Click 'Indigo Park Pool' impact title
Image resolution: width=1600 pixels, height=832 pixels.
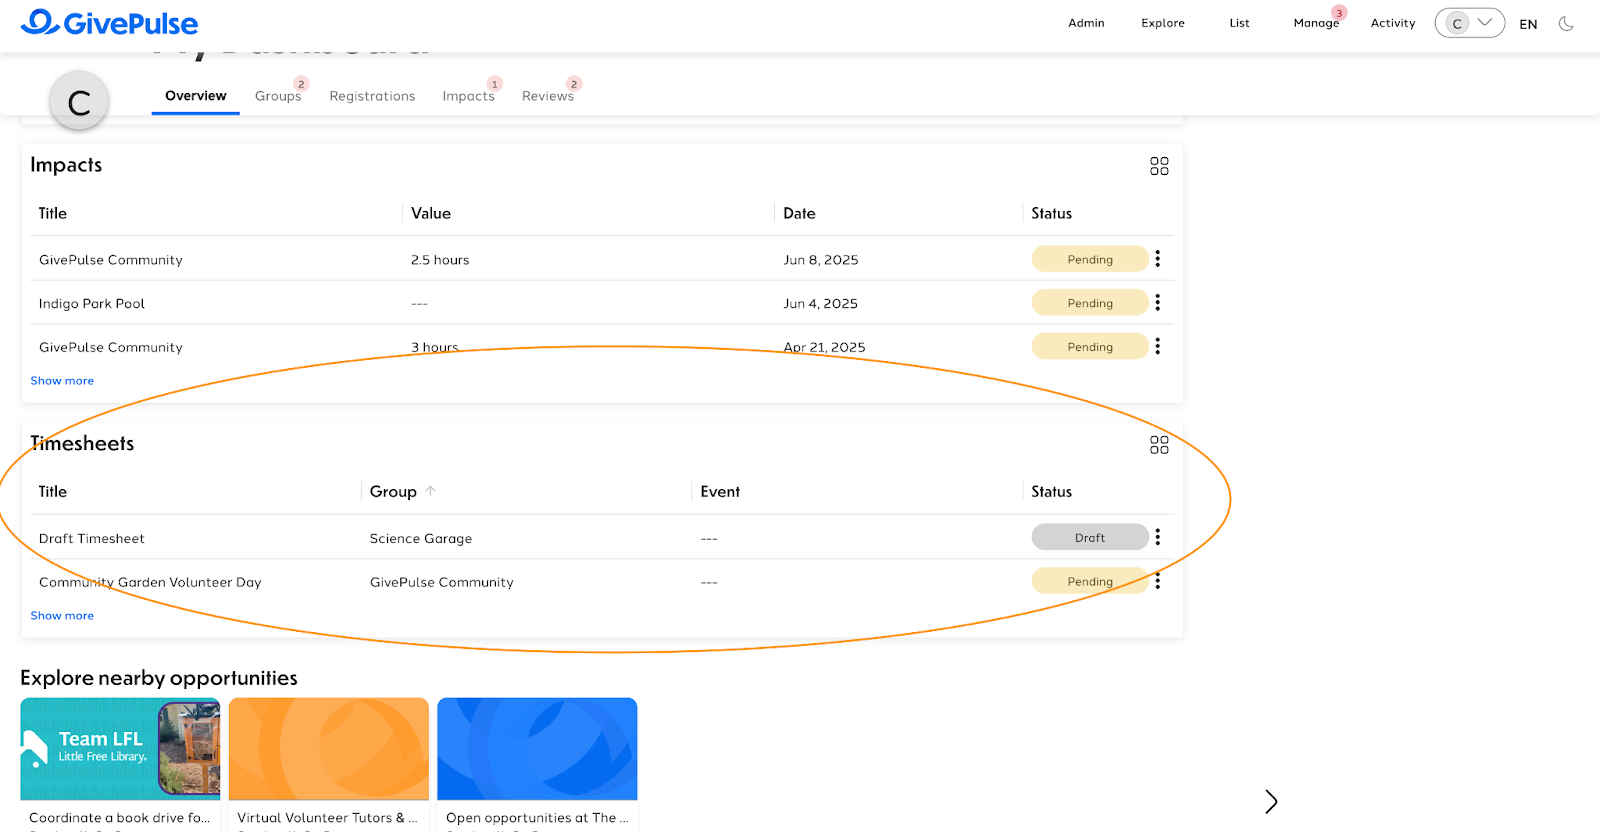pyautogui.click(x=92, y=304)
